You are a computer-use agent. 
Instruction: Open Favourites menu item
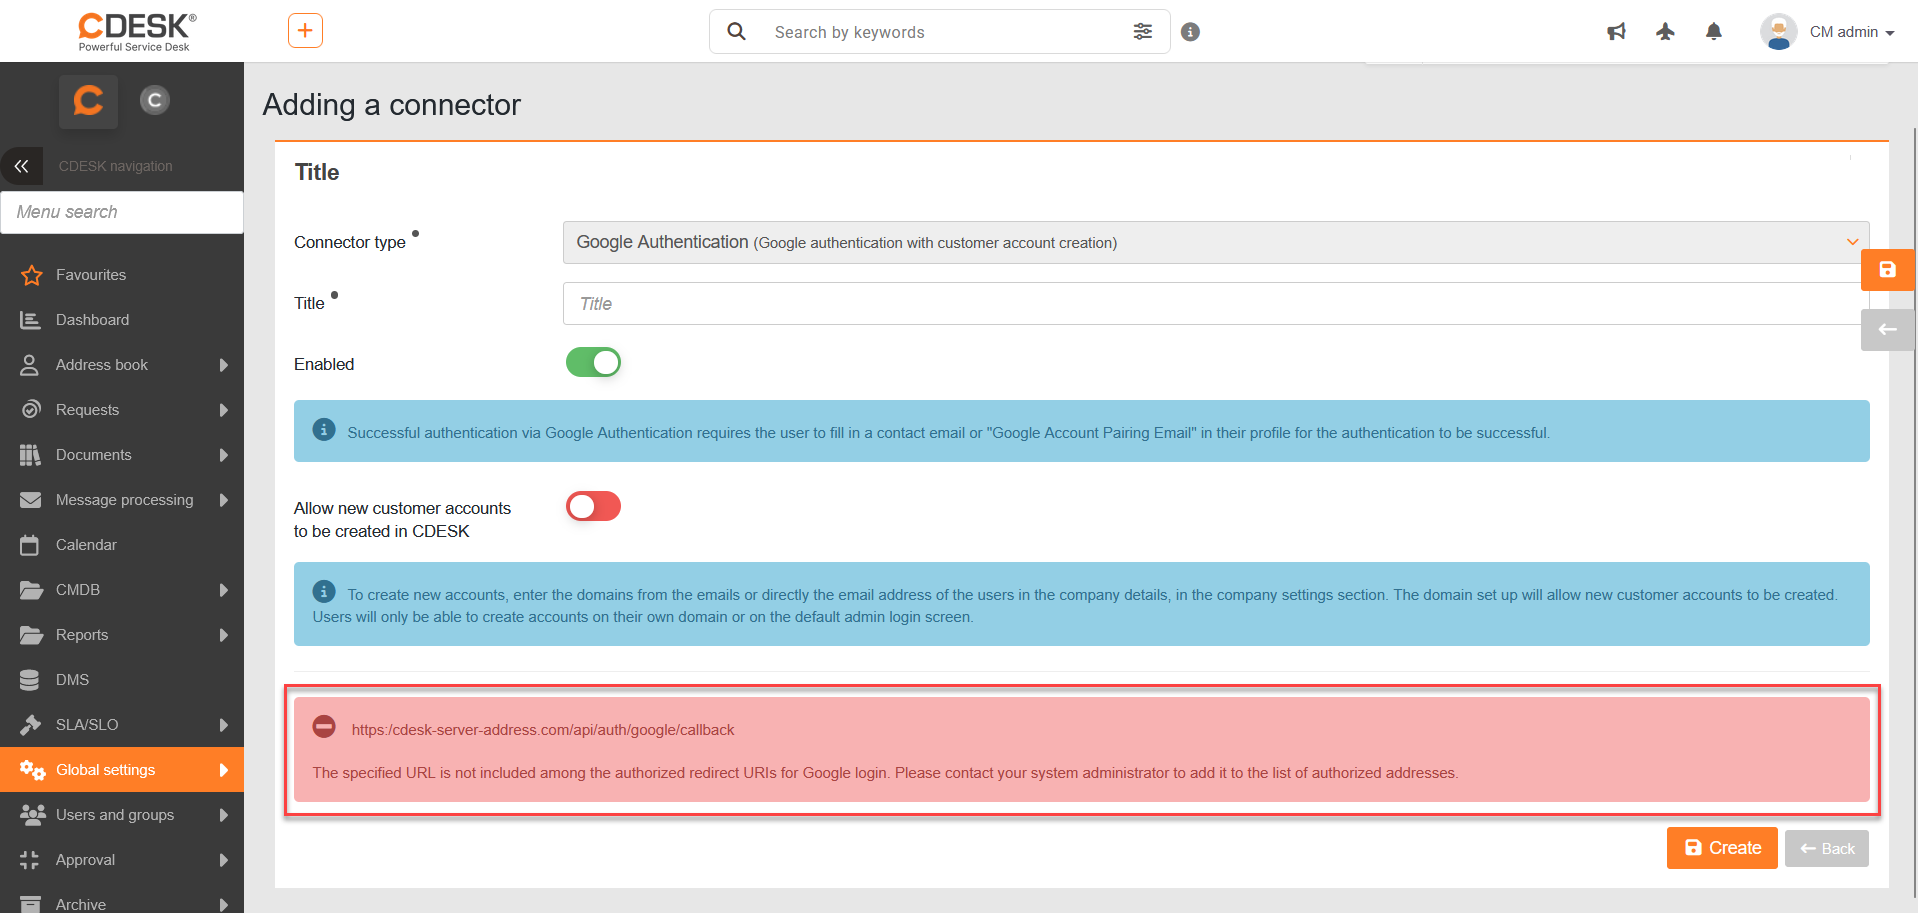point(122,275)
